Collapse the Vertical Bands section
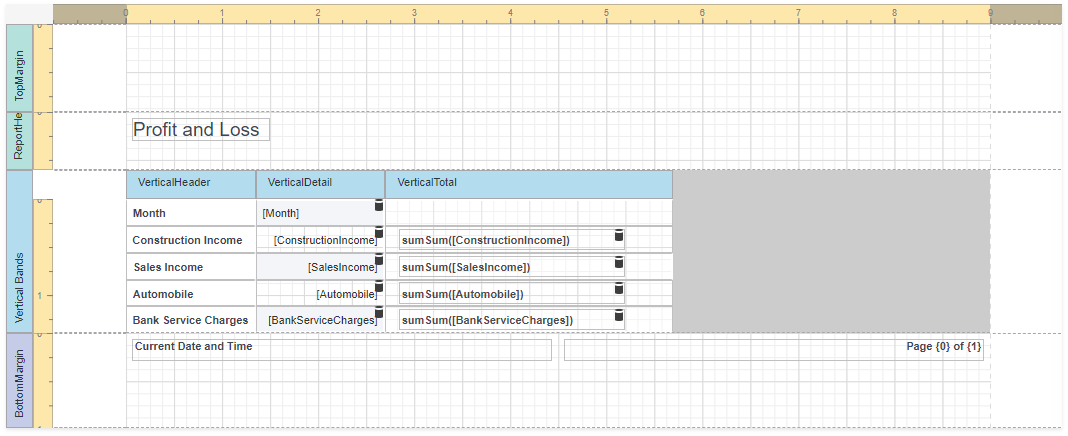Screen dimensions: 1068x436 coord(20,251)
